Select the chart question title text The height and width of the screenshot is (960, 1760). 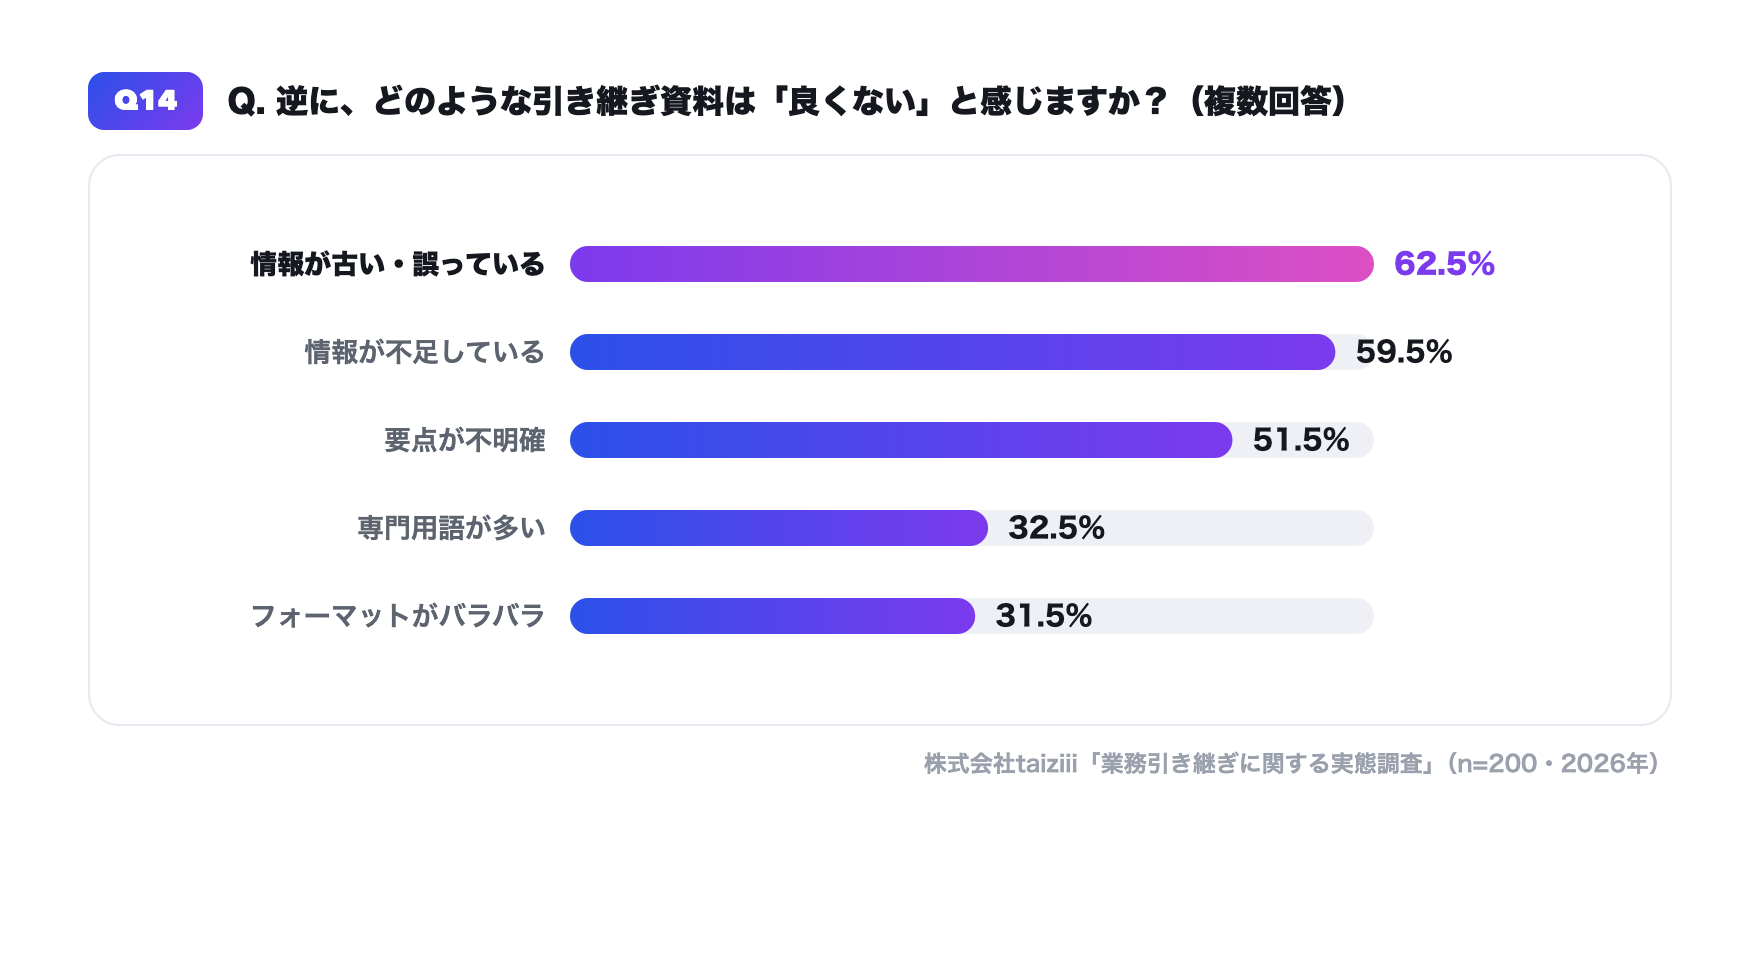pyautogui.click(x=787, y=101)
